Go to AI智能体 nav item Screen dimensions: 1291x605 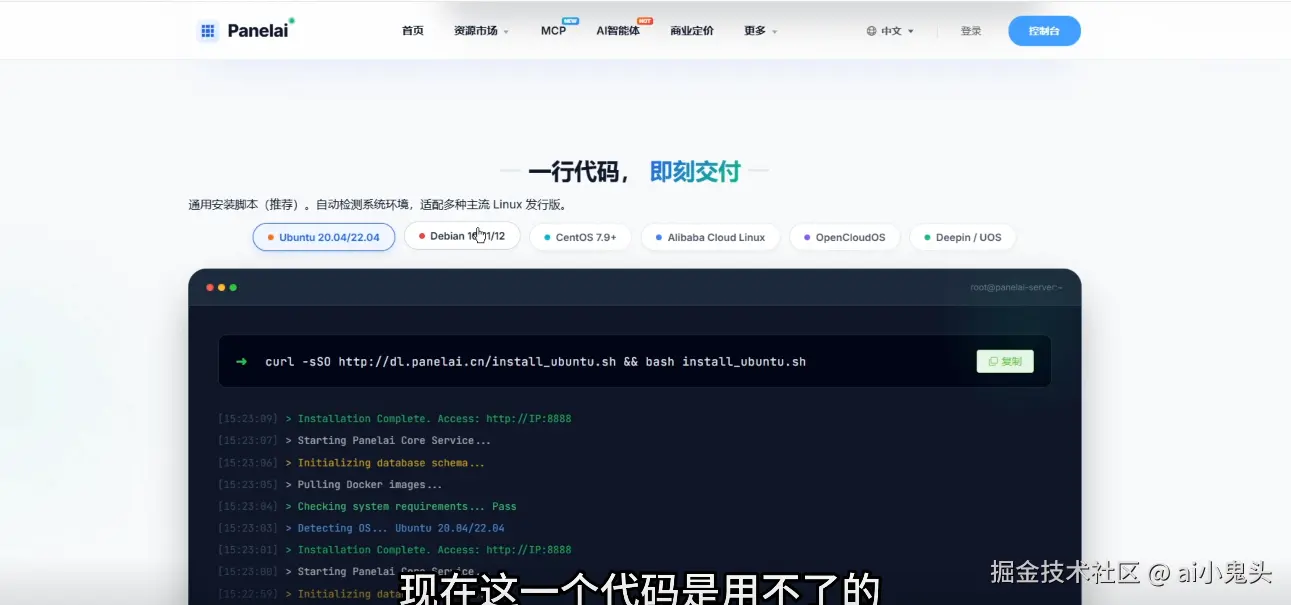tap(618, 31)
